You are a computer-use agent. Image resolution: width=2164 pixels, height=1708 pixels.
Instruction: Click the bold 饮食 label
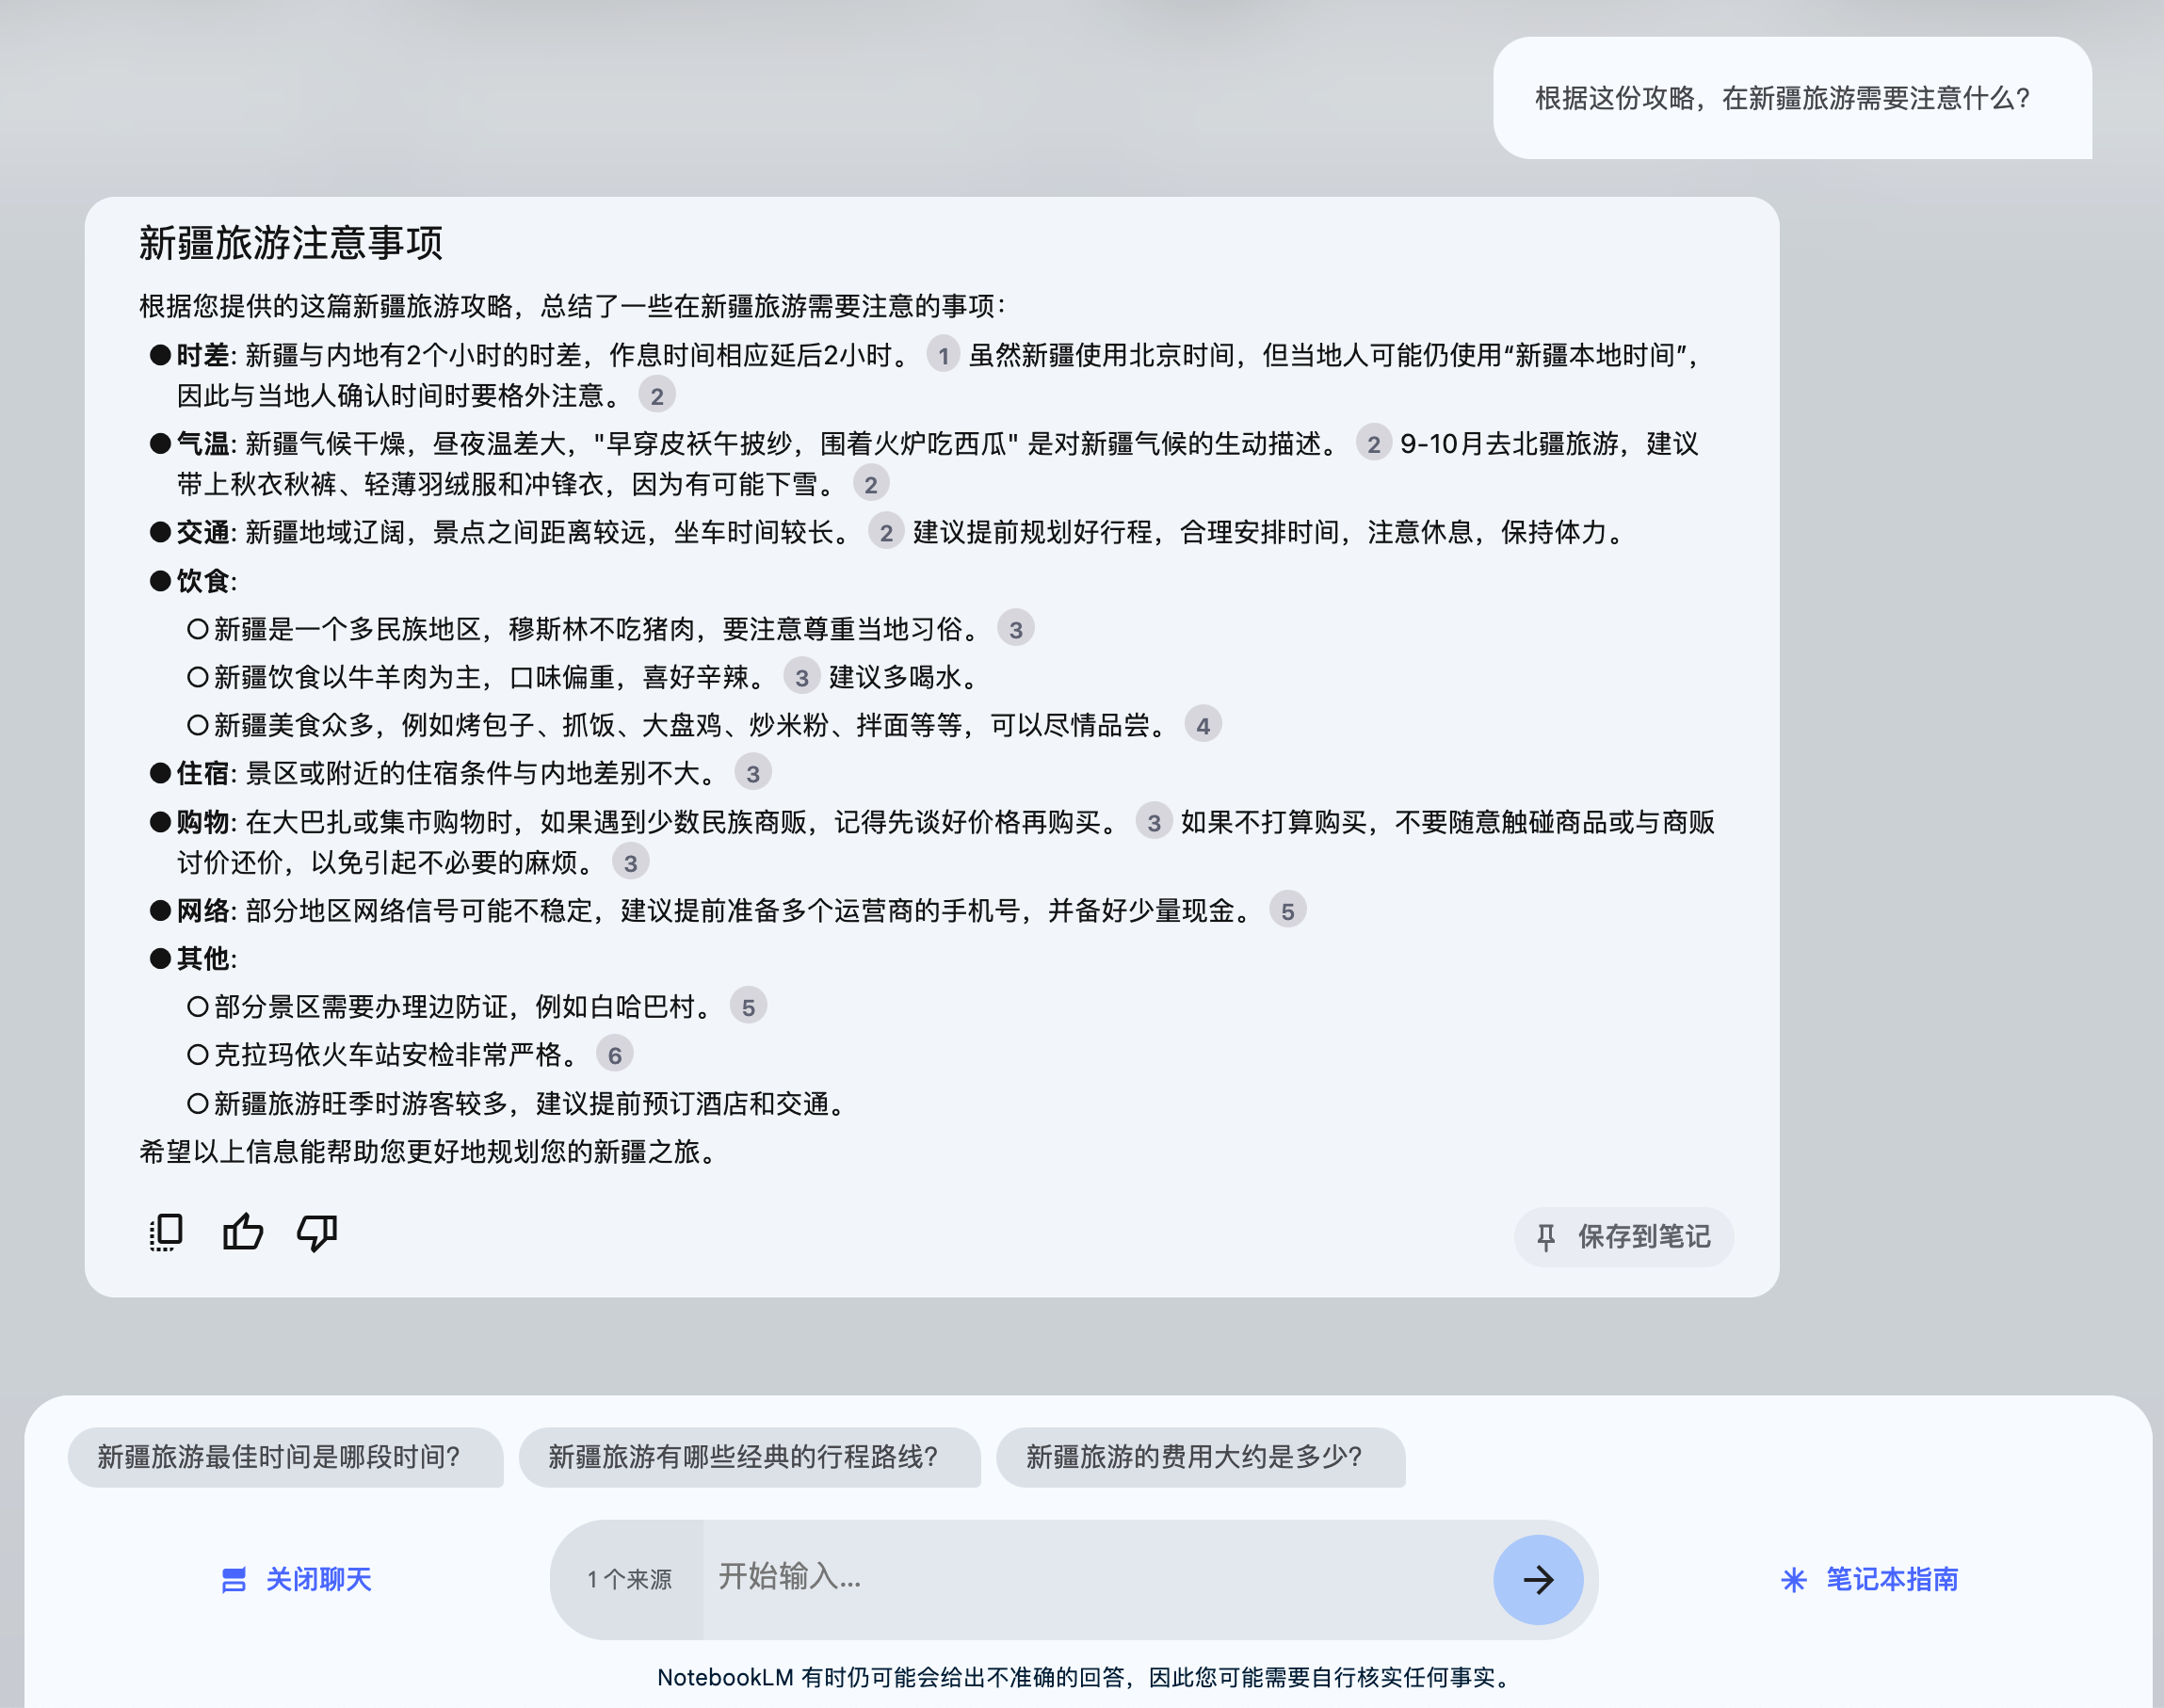point(203,581)
